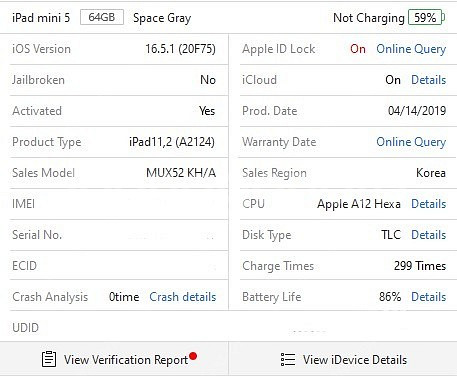
Task: Click the Serial No. label
Action: 37,235
